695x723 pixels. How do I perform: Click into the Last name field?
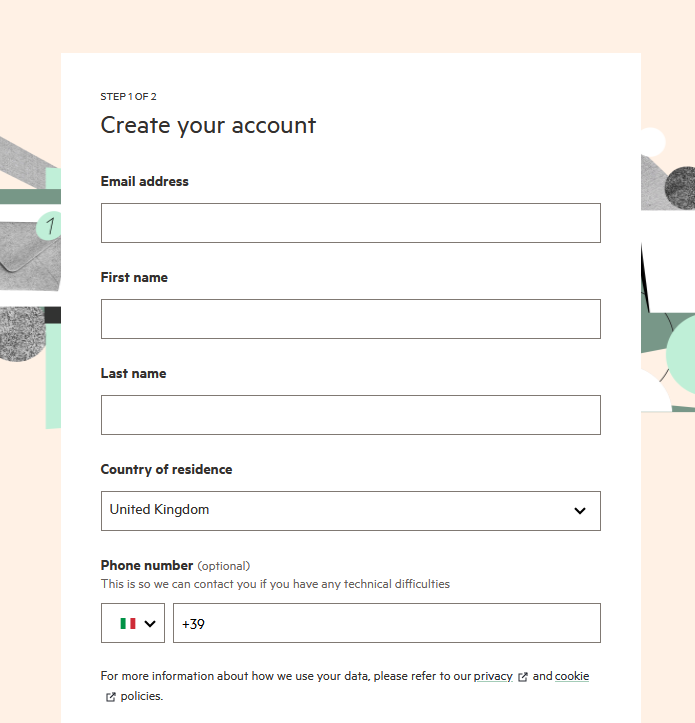point(350,415)
